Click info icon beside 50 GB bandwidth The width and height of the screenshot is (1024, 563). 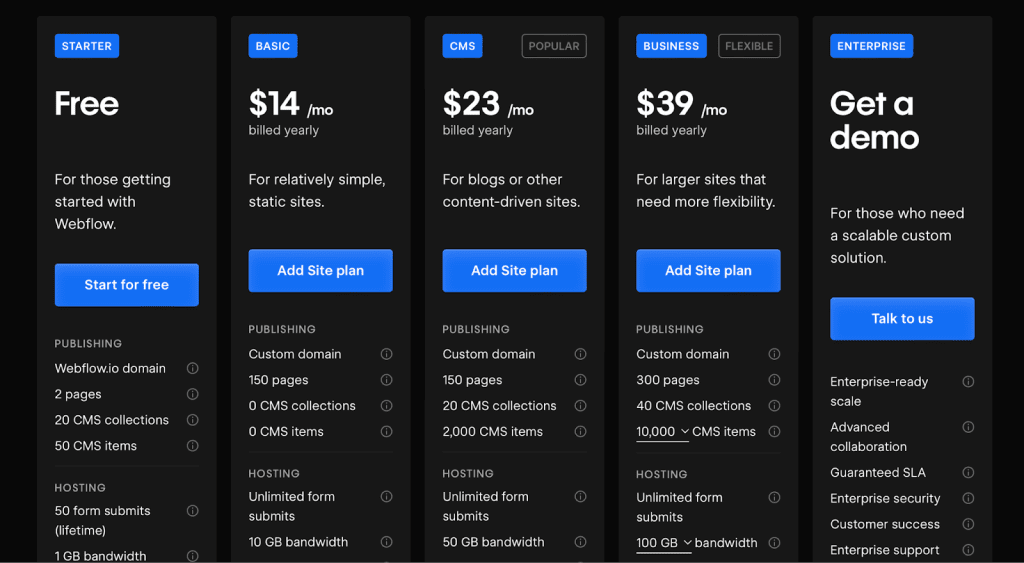(x=581, y=542)
